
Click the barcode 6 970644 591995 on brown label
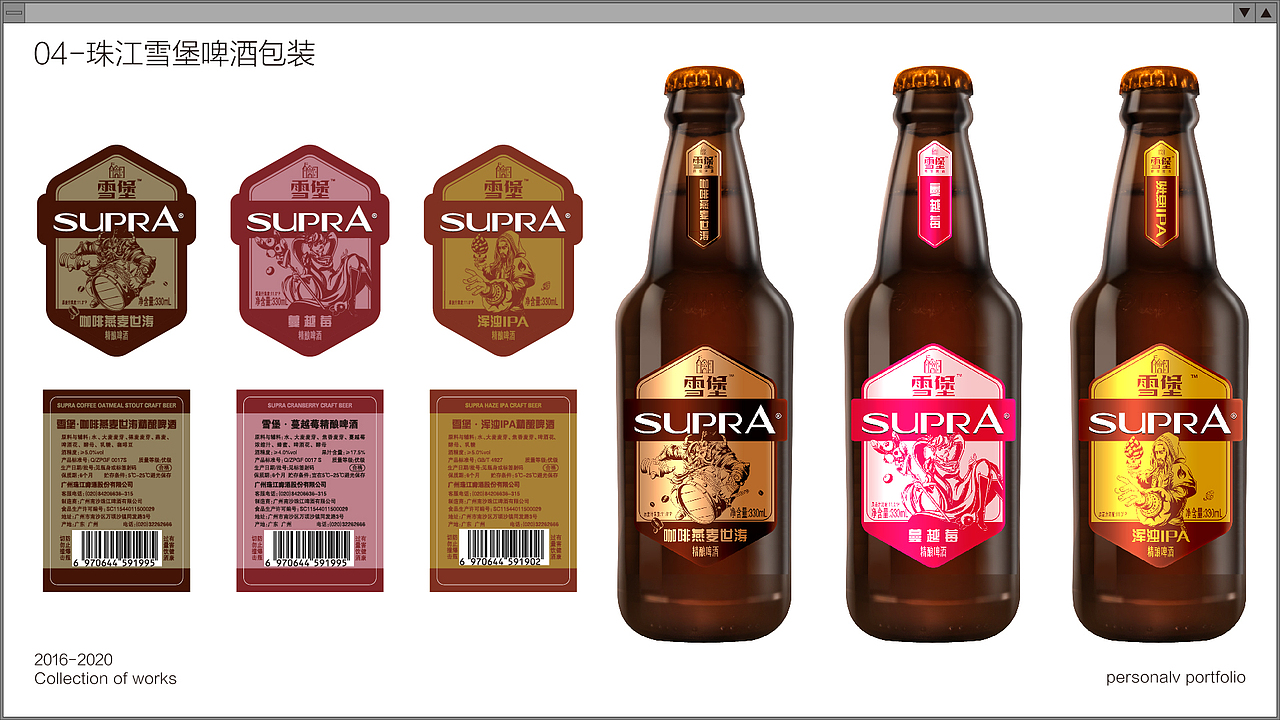(116, 550)
